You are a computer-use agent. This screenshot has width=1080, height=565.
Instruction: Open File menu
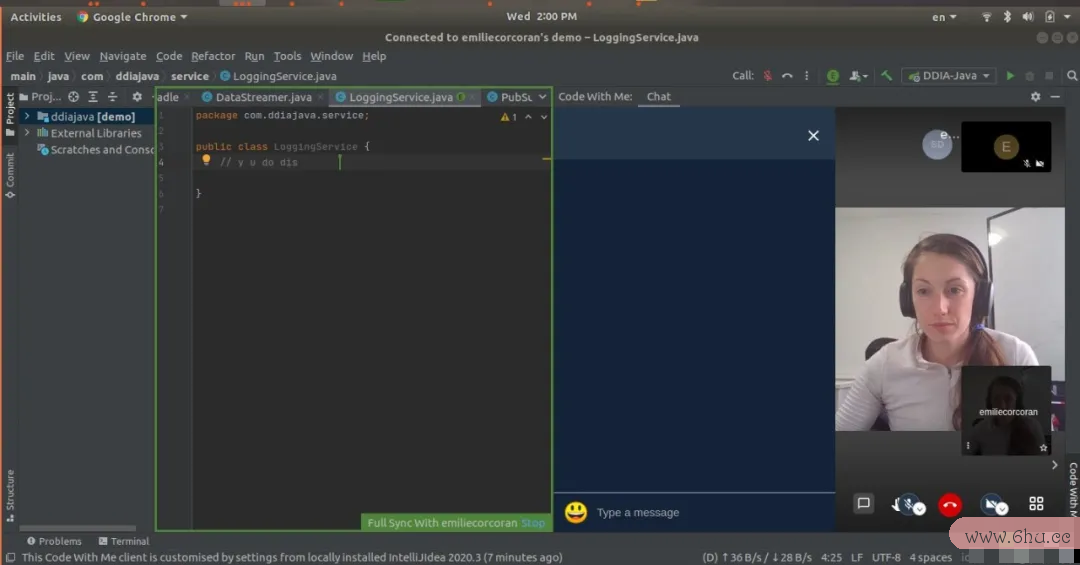(15, 56)
